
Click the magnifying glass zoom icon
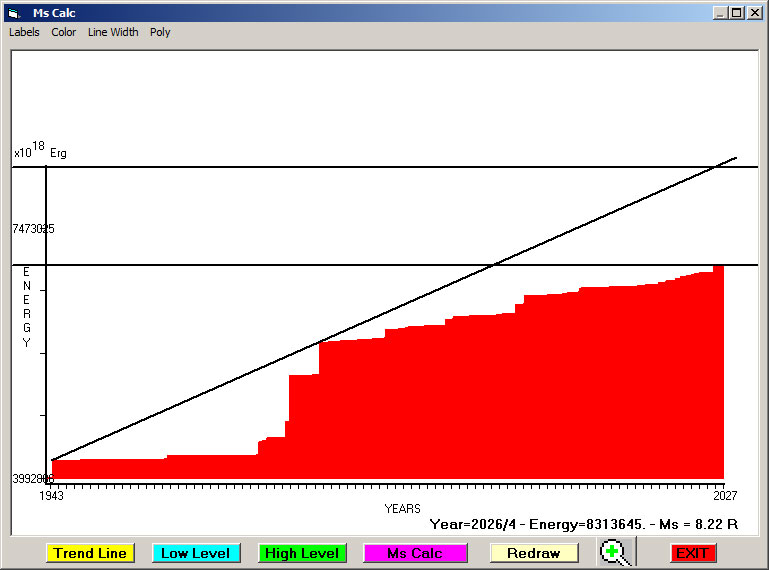[x=617, y=552]
